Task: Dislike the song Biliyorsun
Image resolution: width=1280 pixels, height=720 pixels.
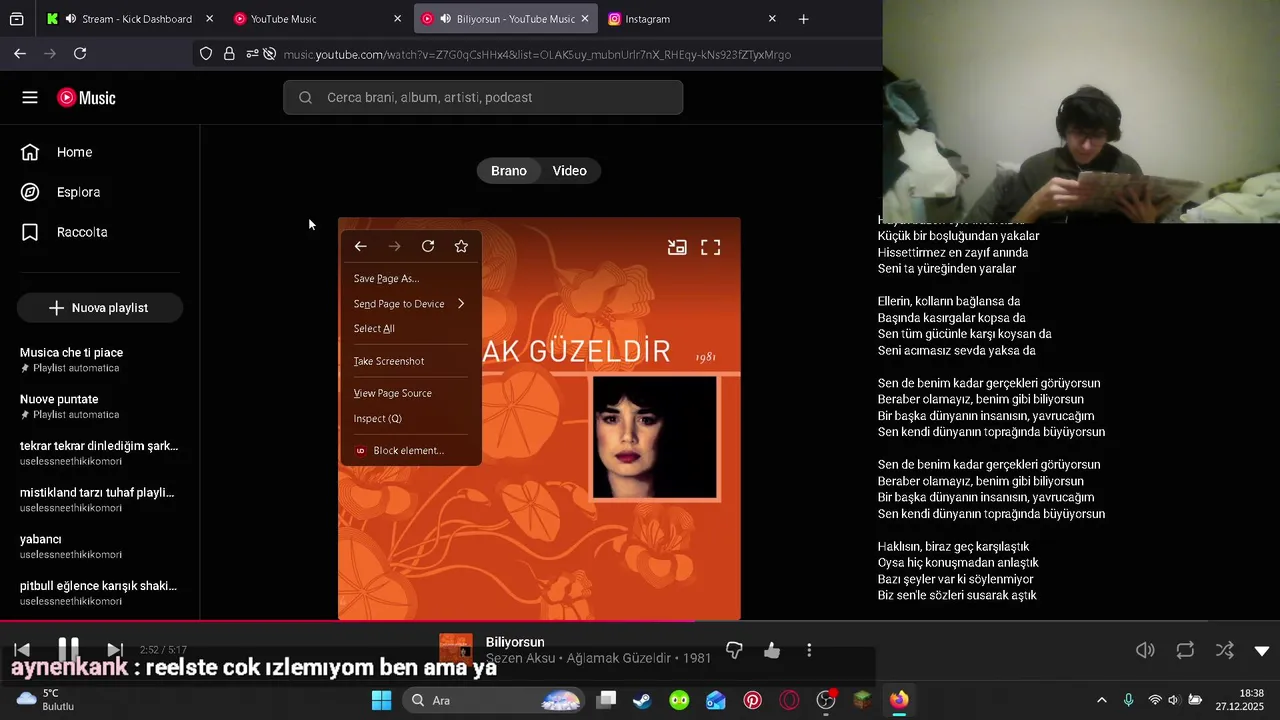Action: tap(734, 650)
